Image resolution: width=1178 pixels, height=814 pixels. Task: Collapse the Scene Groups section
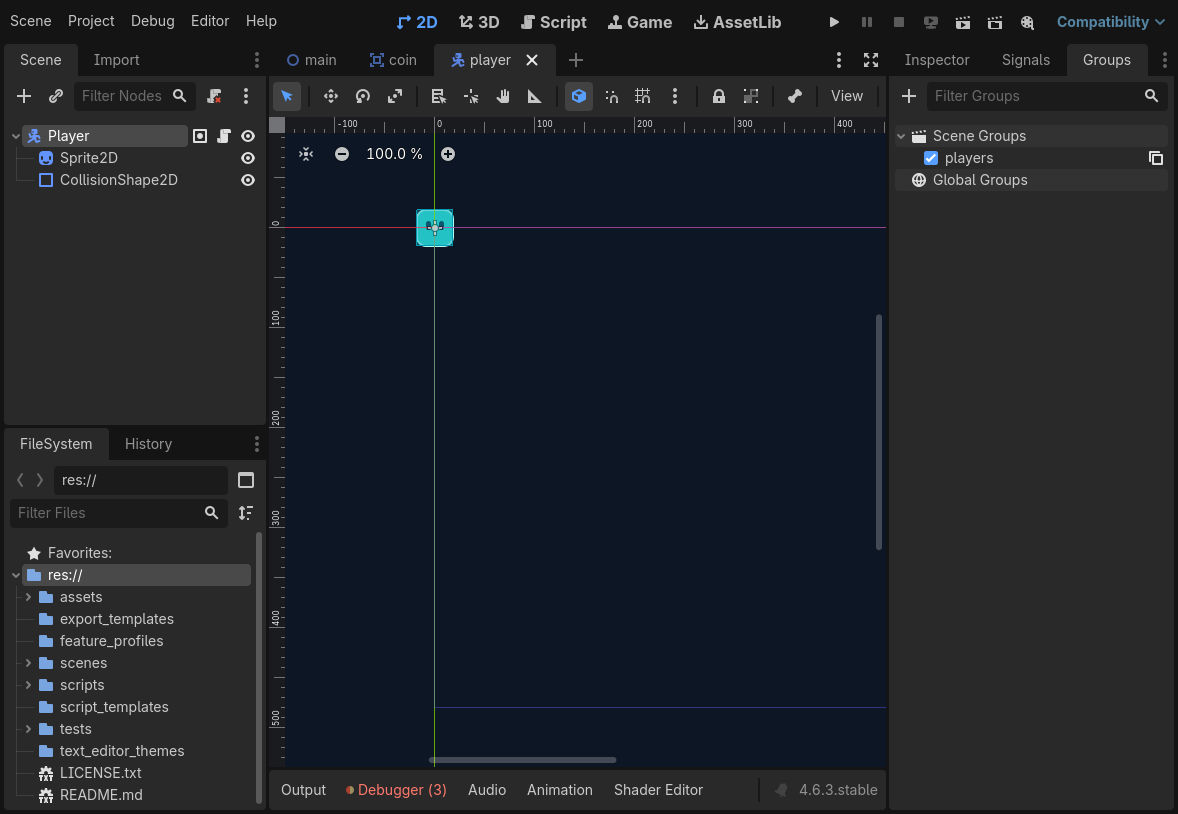[902, 136]
